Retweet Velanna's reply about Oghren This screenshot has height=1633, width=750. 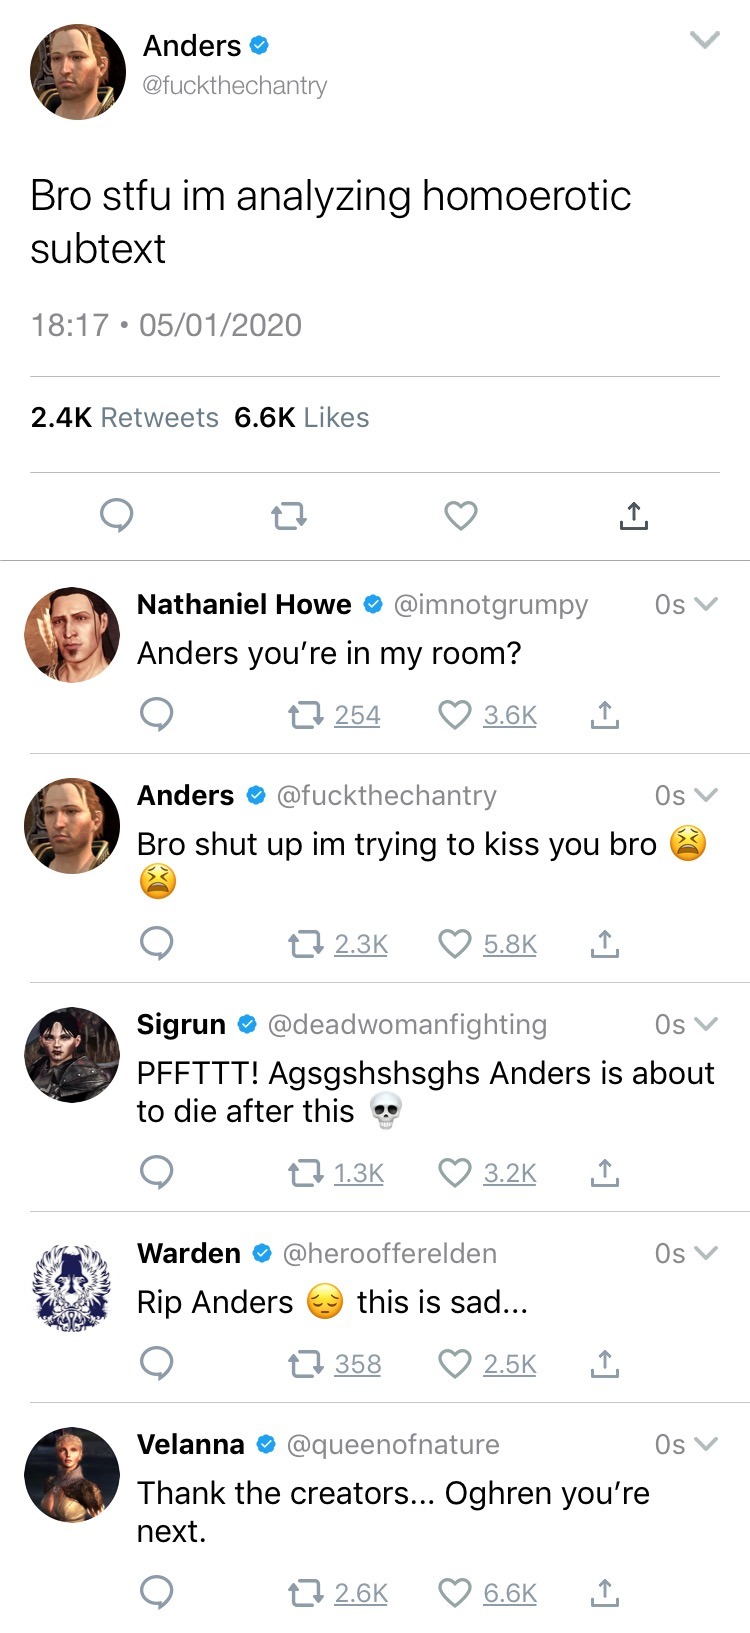tap(305, 1593)
